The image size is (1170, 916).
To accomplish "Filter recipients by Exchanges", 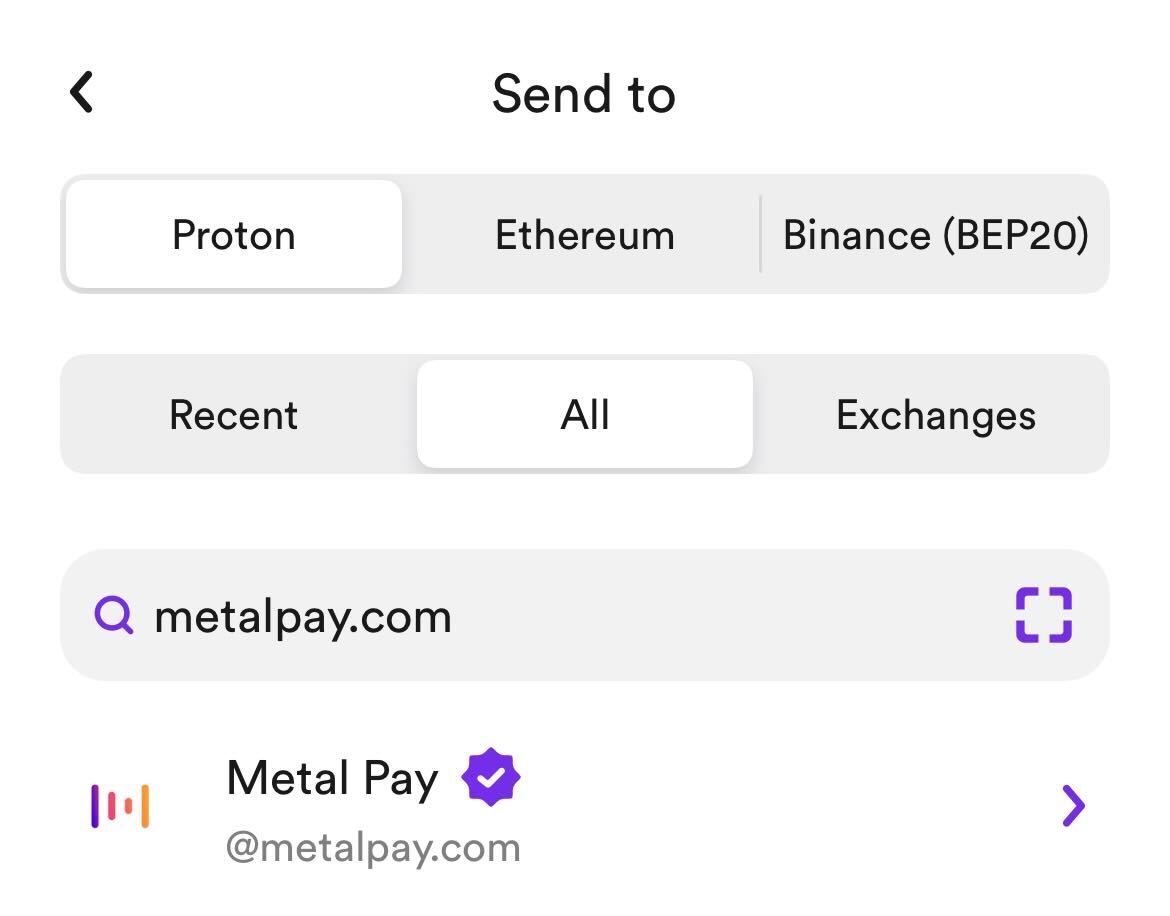I will [936, 414].
